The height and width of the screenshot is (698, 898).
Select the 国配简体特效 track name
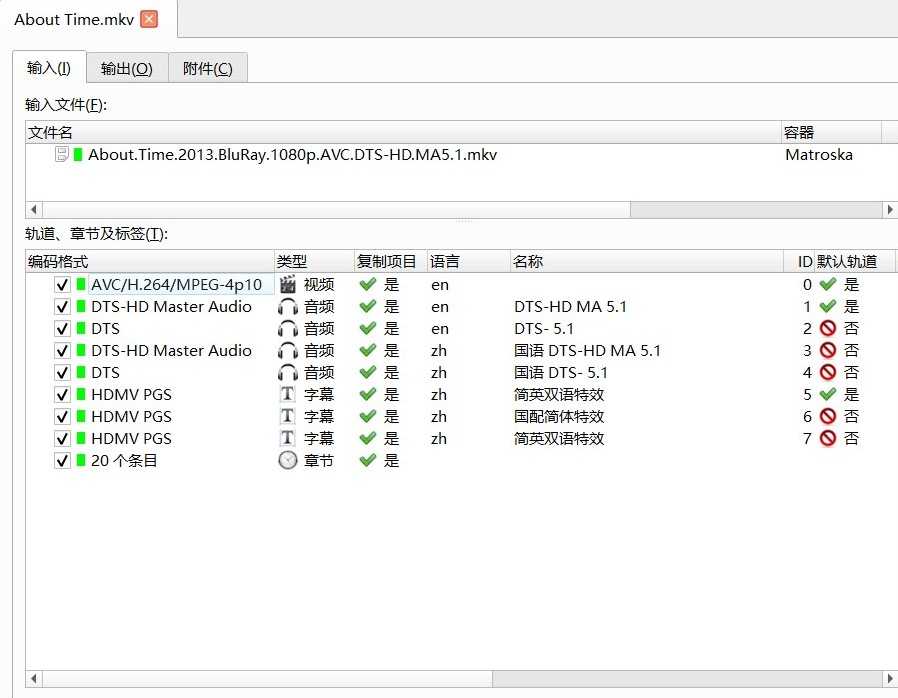[x=559, y=416]
